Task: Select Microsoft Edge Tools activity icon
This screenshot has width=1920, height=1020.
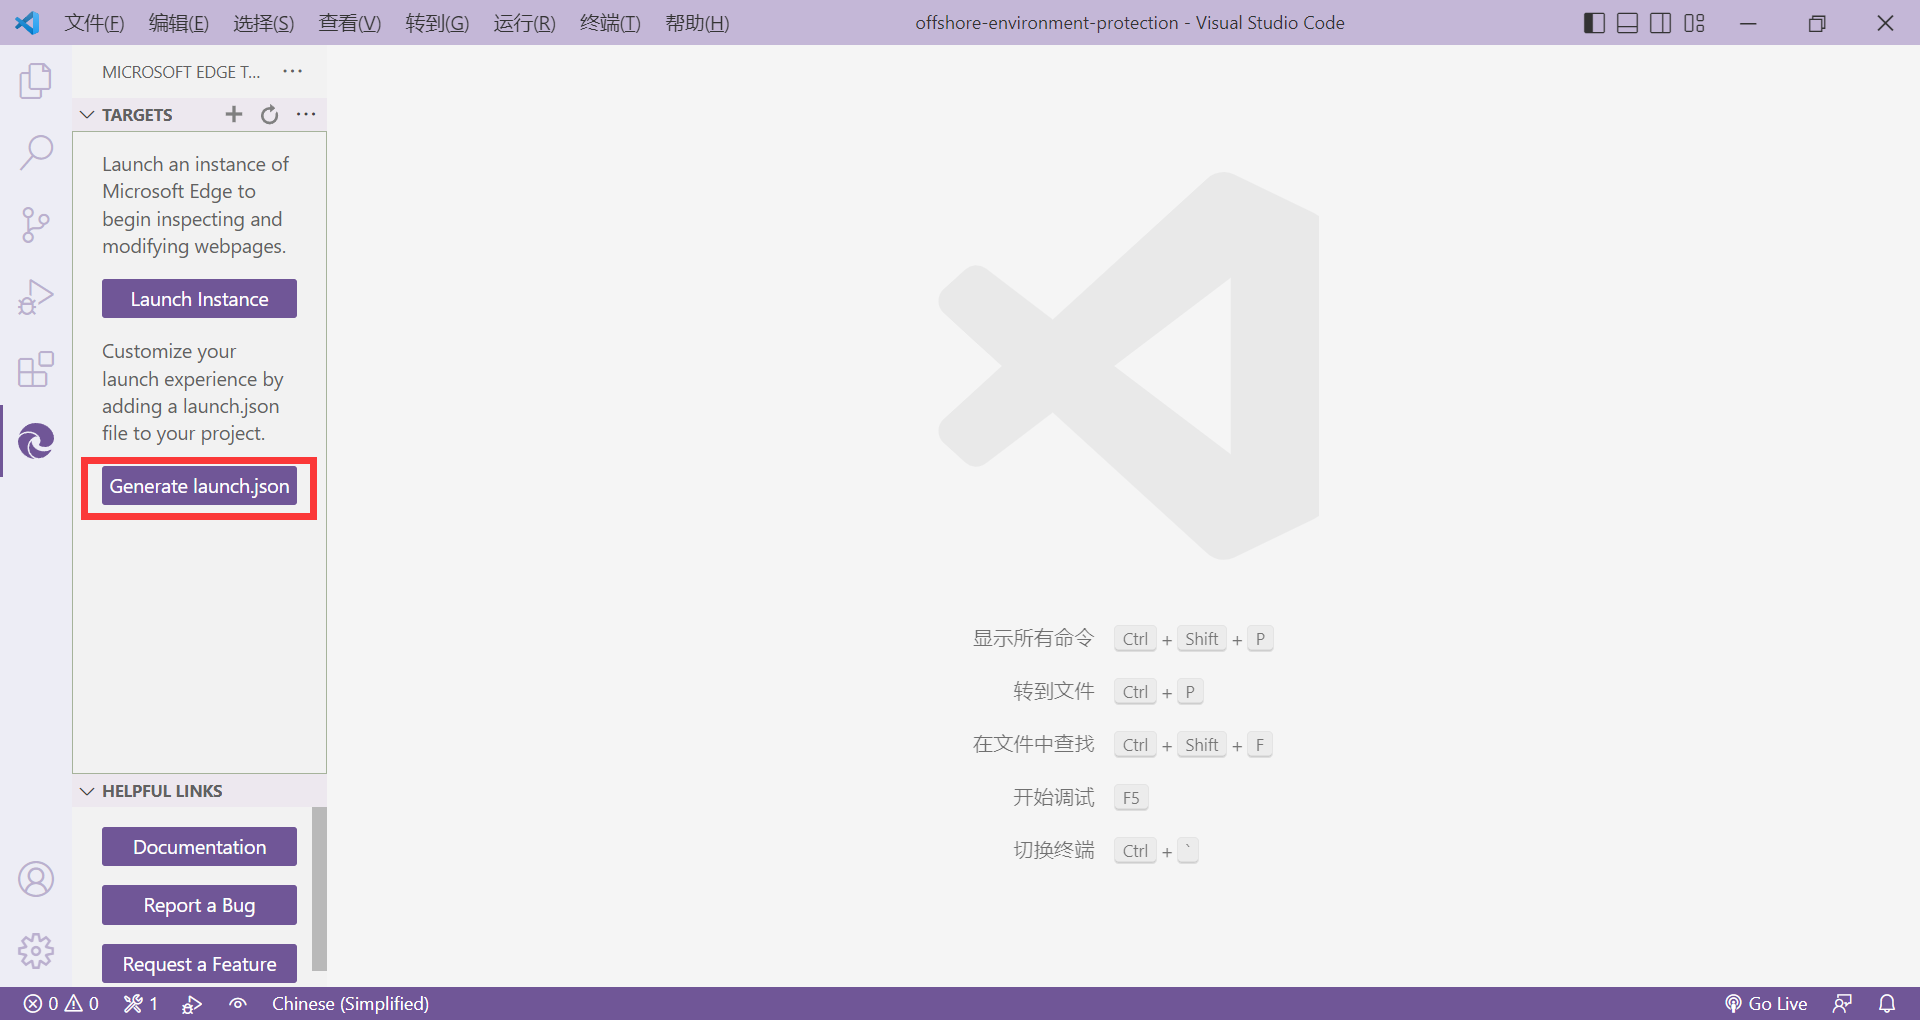Action: (36, 441)
